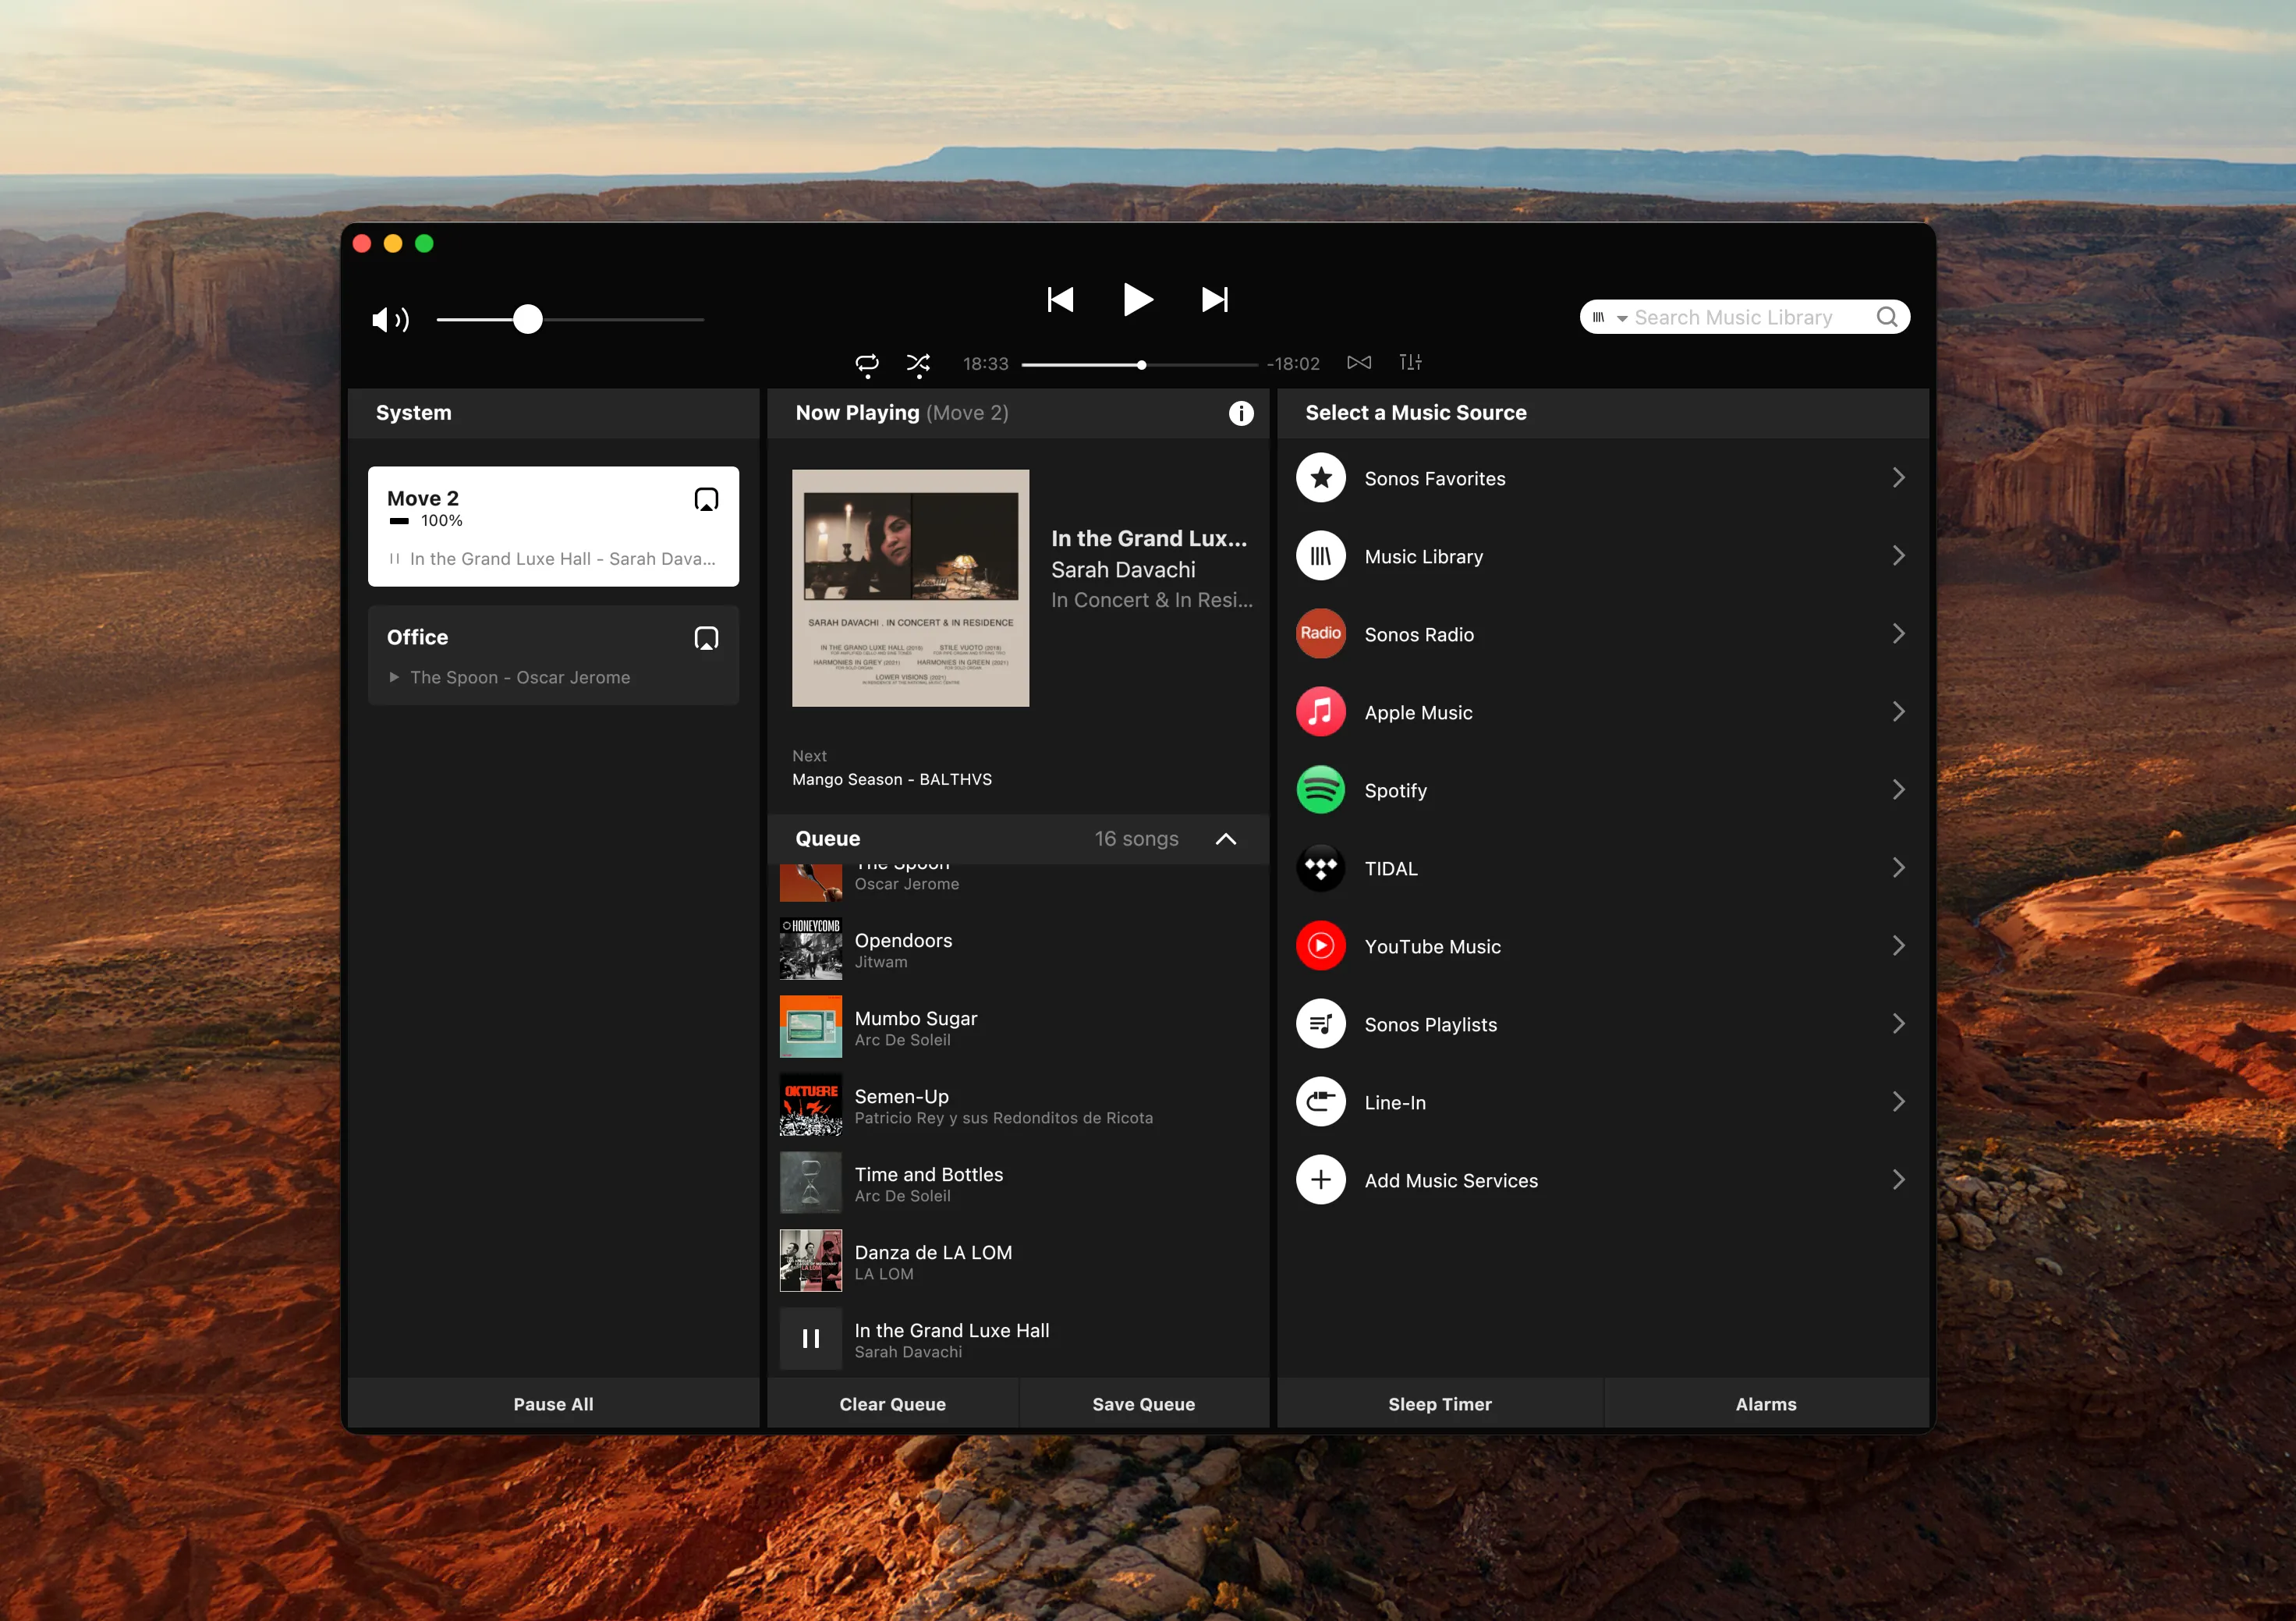The width and height of the screenshot is (2296, 1621).
Task: Collapse the Queue with the chevron
Action: 1226,839
